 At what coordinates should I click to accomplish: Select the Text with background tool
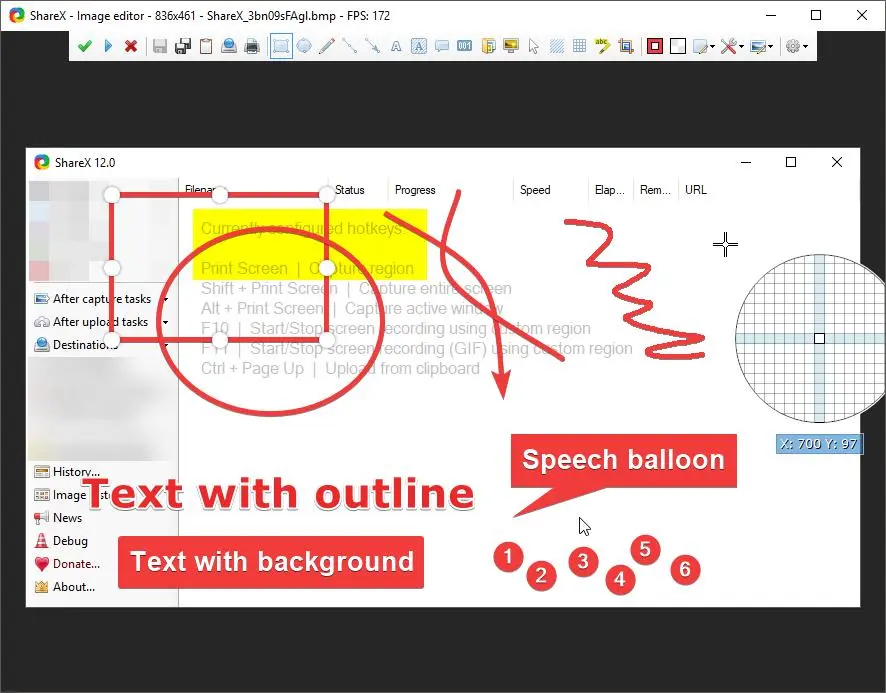419,46
